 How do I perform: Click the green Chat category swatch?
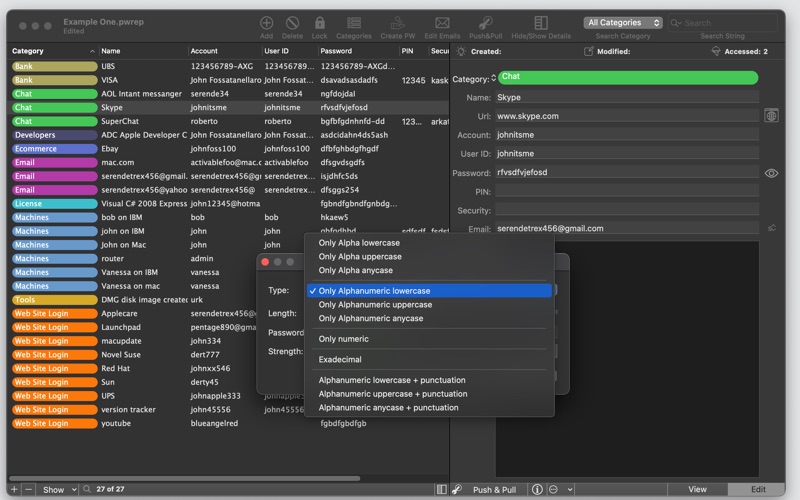tap(627, 77)
